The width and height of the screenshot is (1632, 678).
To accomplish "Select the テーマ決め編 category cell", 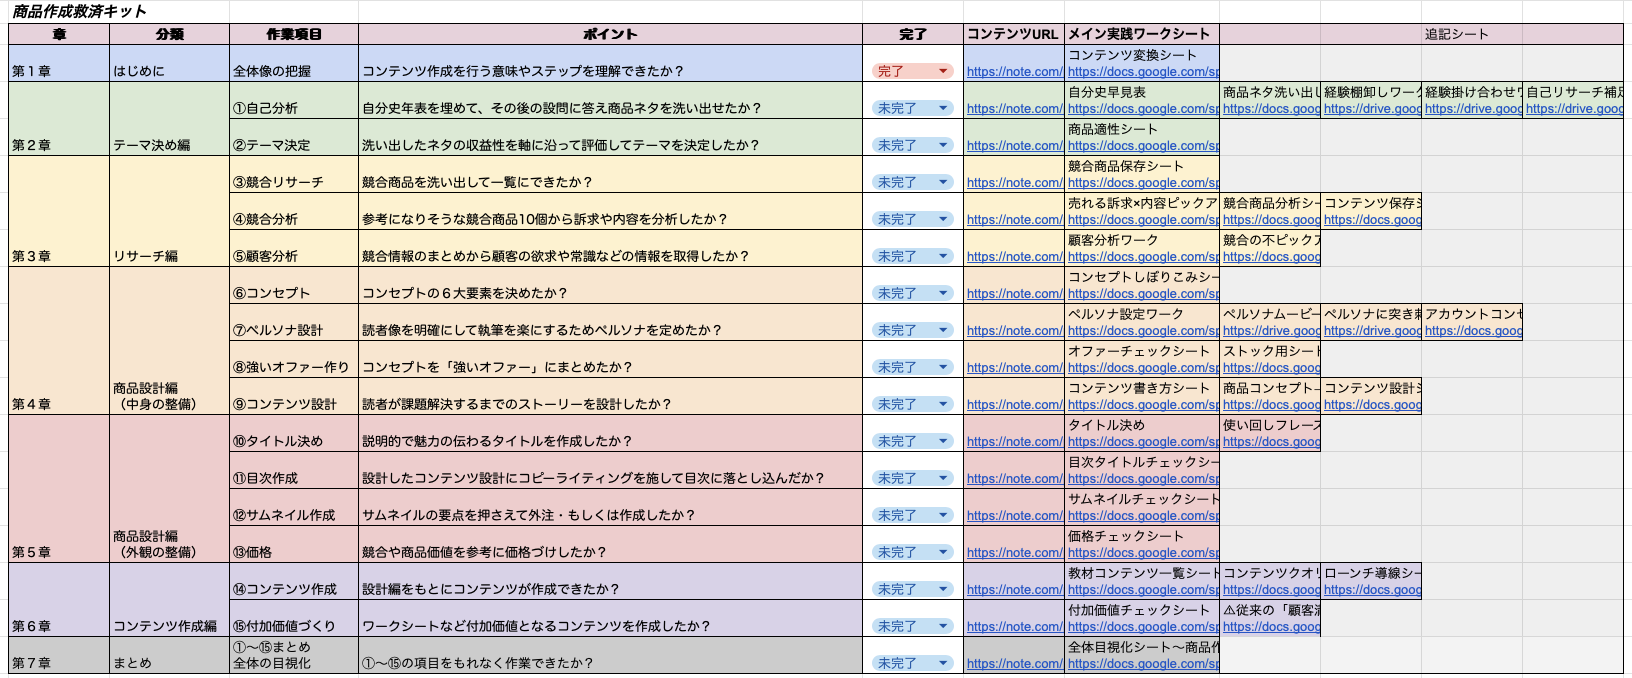I will click(x=169, y=119).
